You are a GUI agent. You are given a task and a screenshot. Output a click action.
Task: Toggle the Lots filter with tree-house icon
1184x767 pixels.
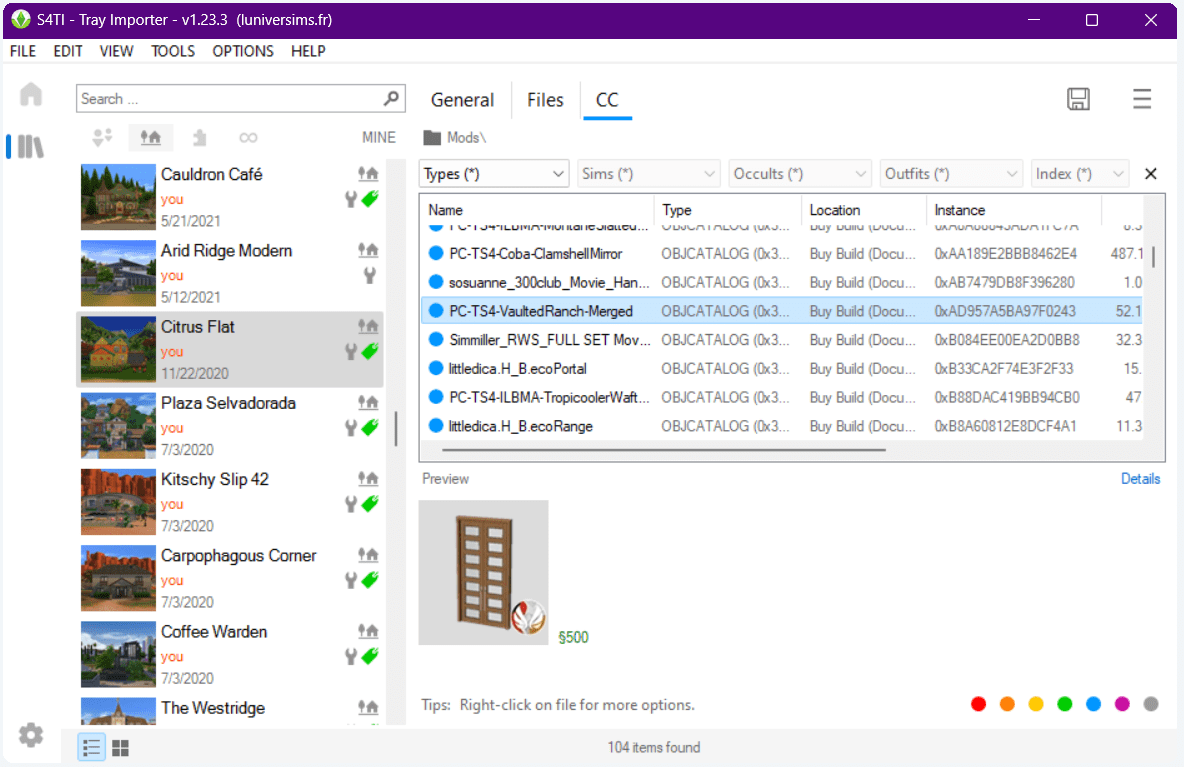pos(150,138)
